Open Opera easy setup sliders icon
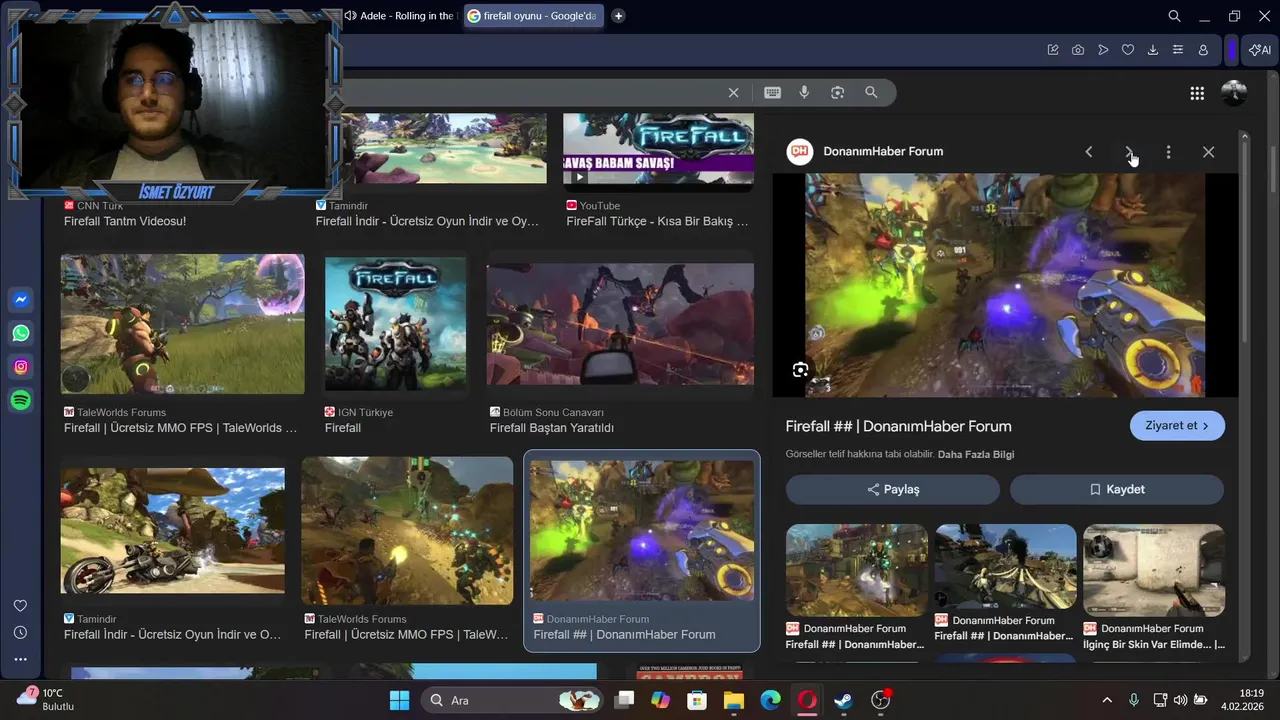This screenshot has width=1280, height=720. click(1178, 50)
